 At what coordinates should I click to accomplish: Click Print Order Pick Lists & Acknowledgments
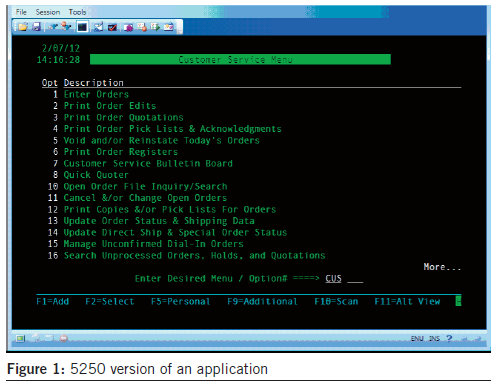[173, 129]
